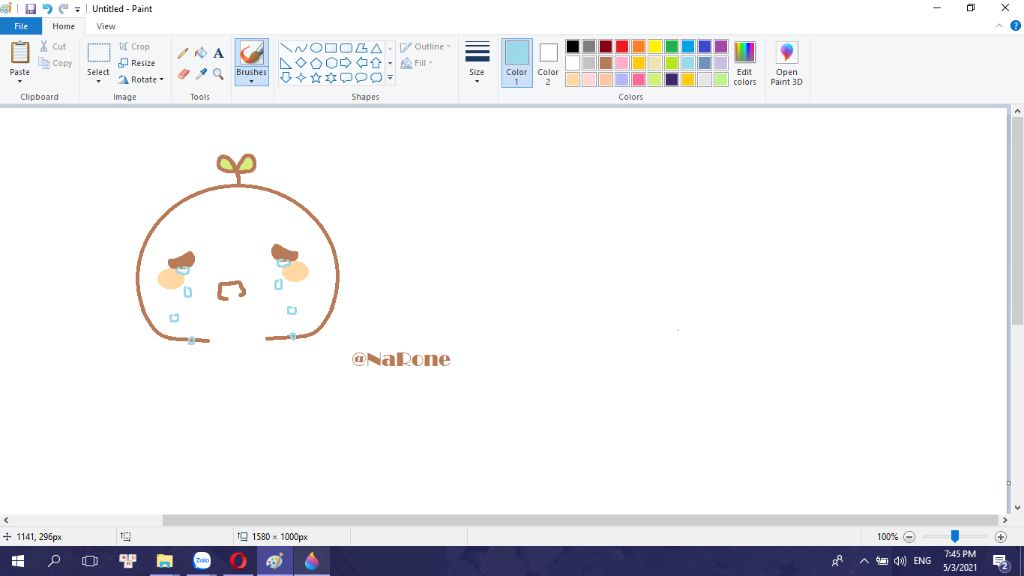Viewport: 1024px width, 576px height.
Task: Select the Magnifier tool
Action: [x=218, y=74]
